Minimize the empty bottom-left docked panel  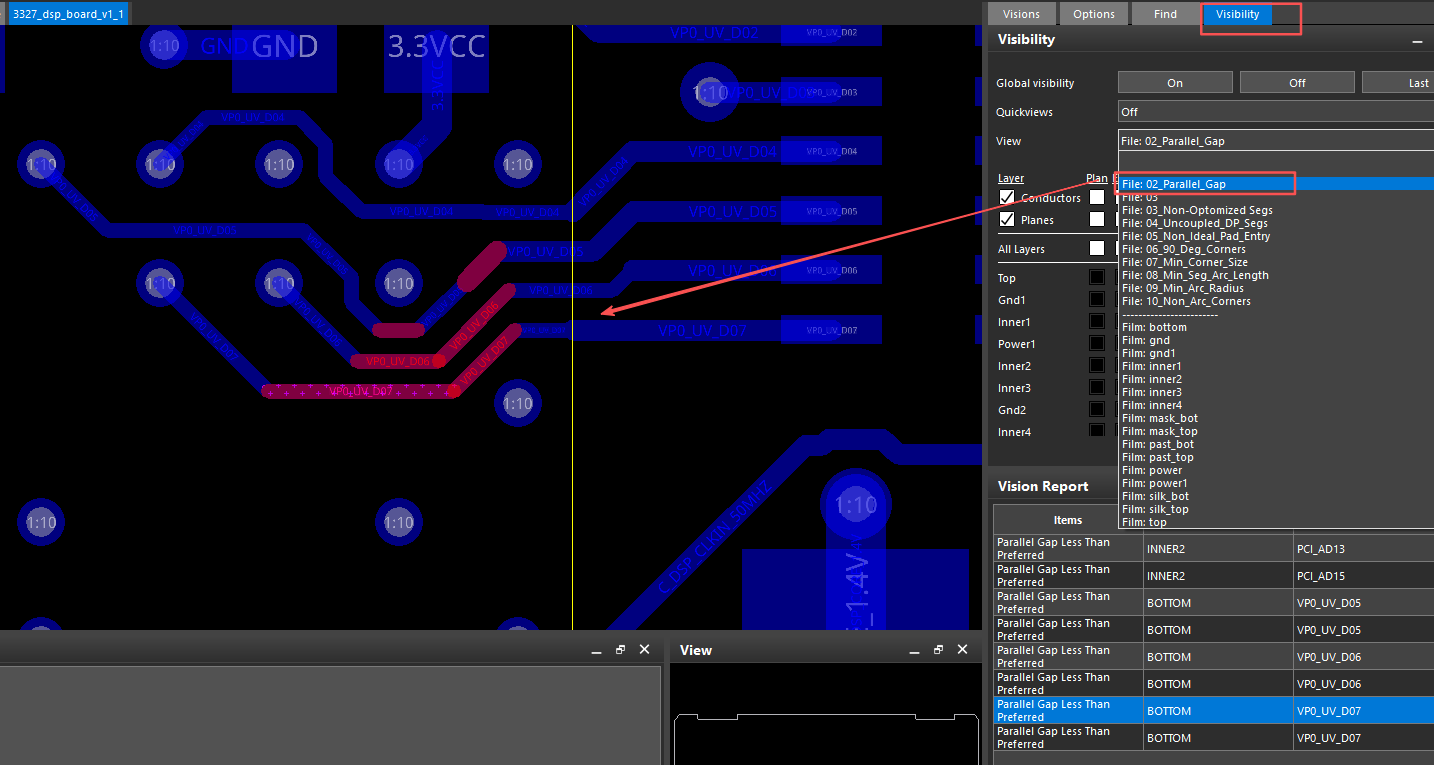[x=596, y=650]
